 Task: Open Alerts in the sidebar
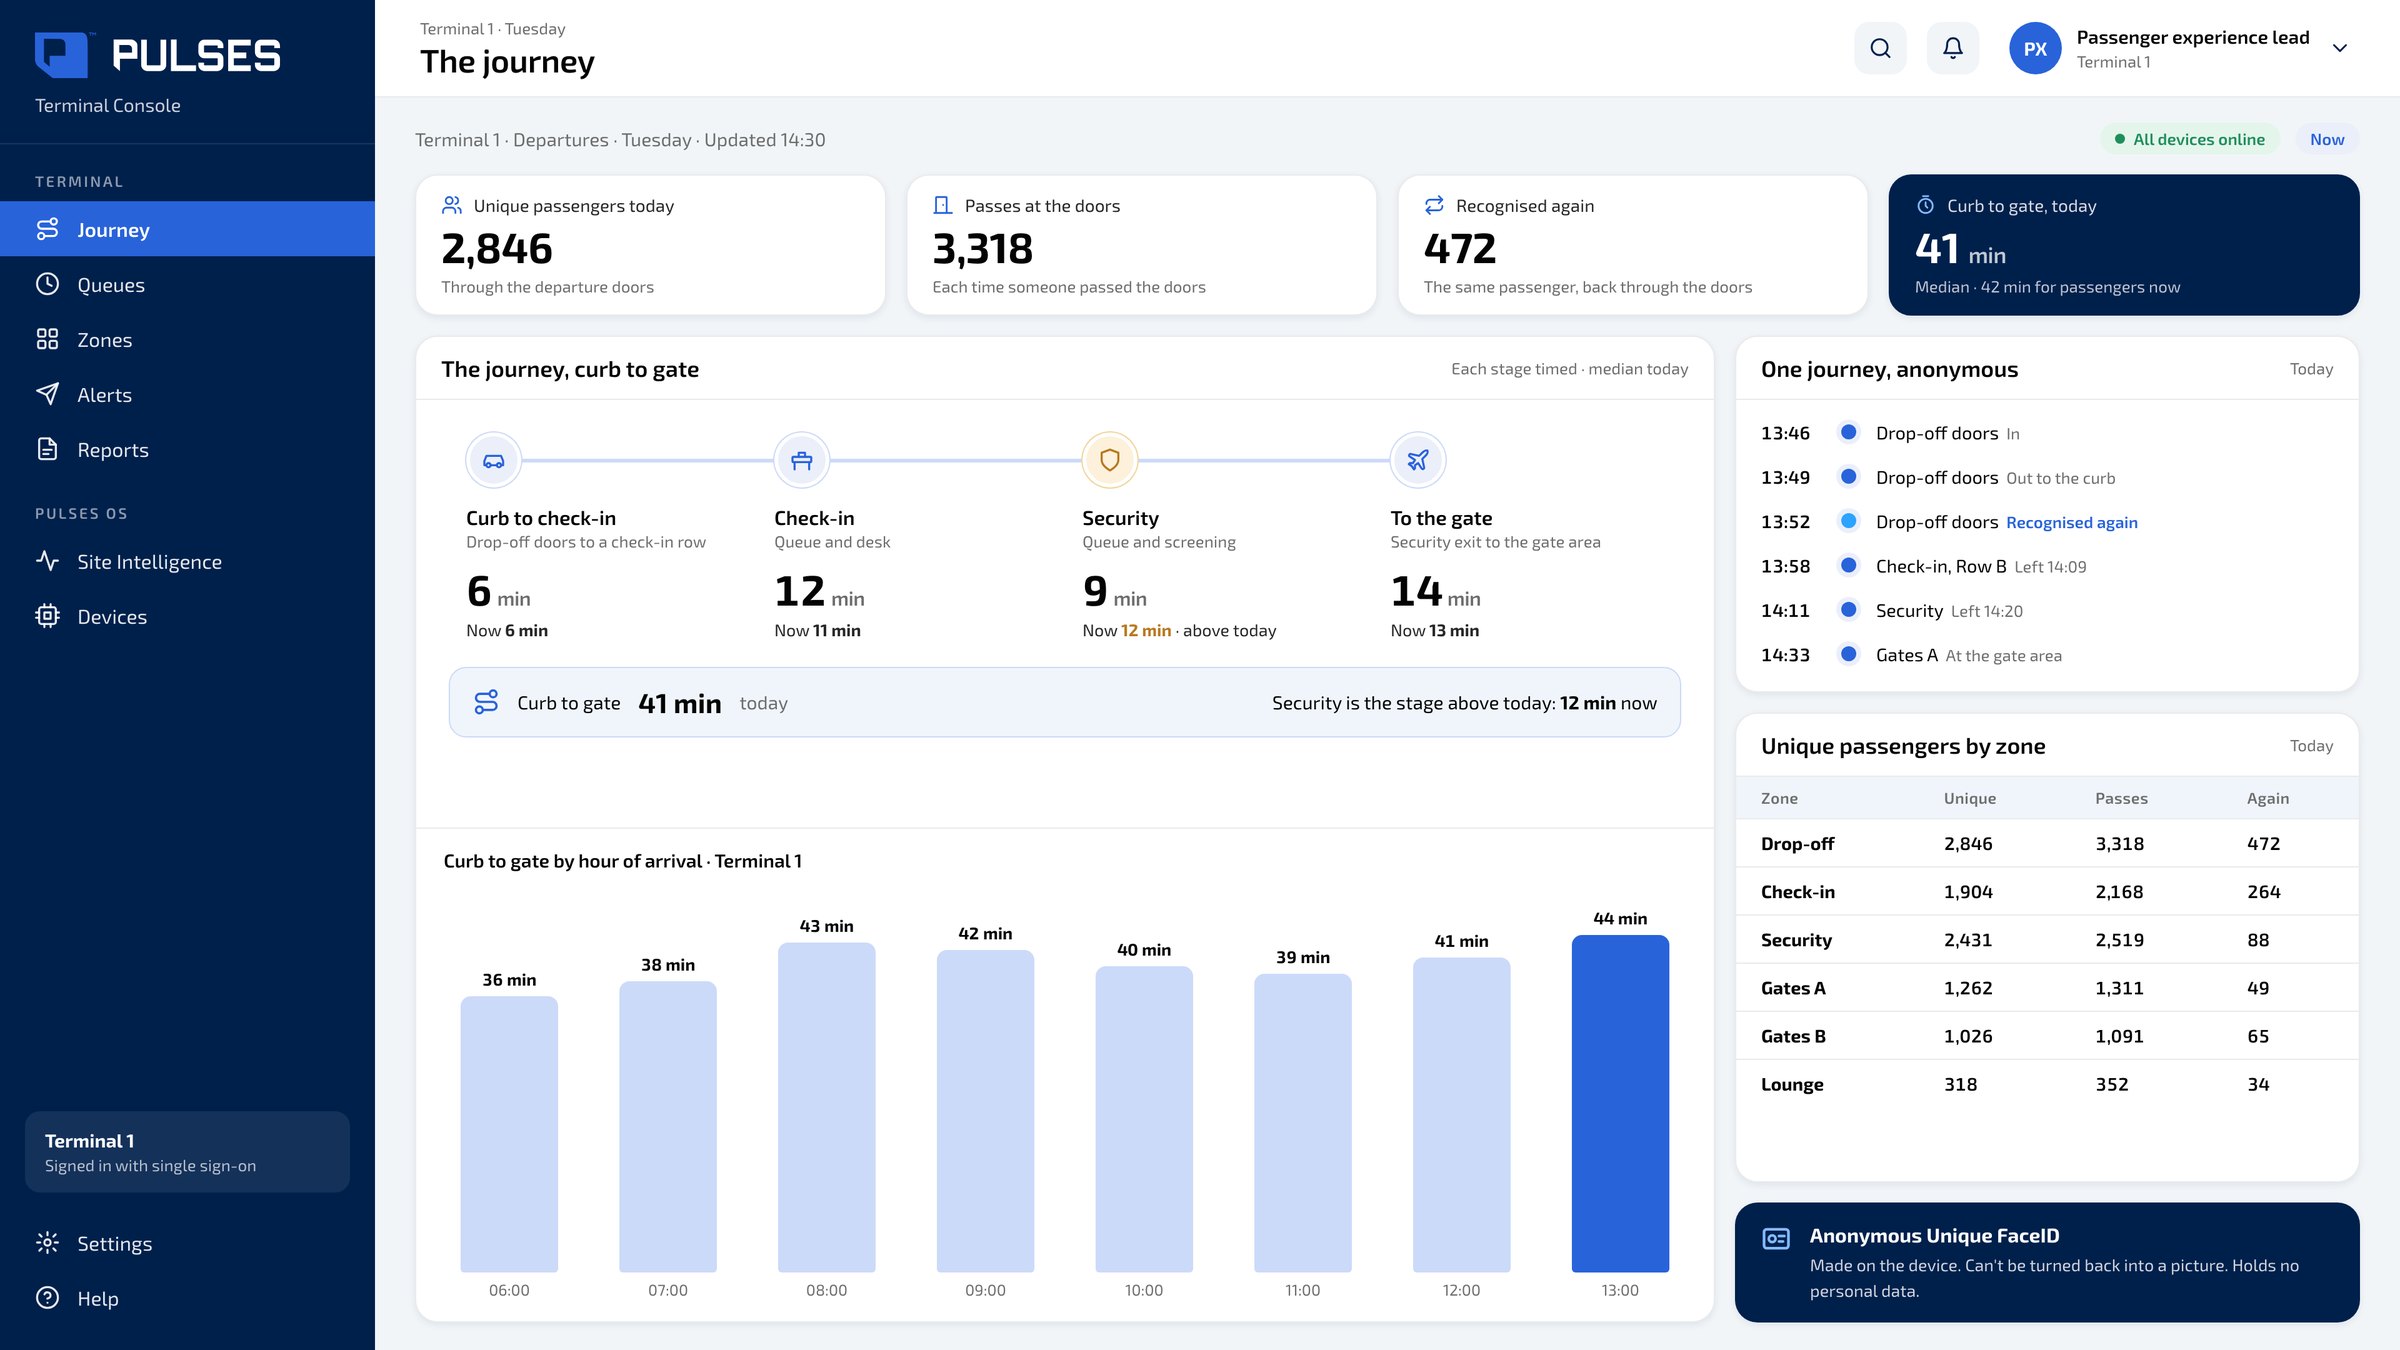tap(187, 394)
